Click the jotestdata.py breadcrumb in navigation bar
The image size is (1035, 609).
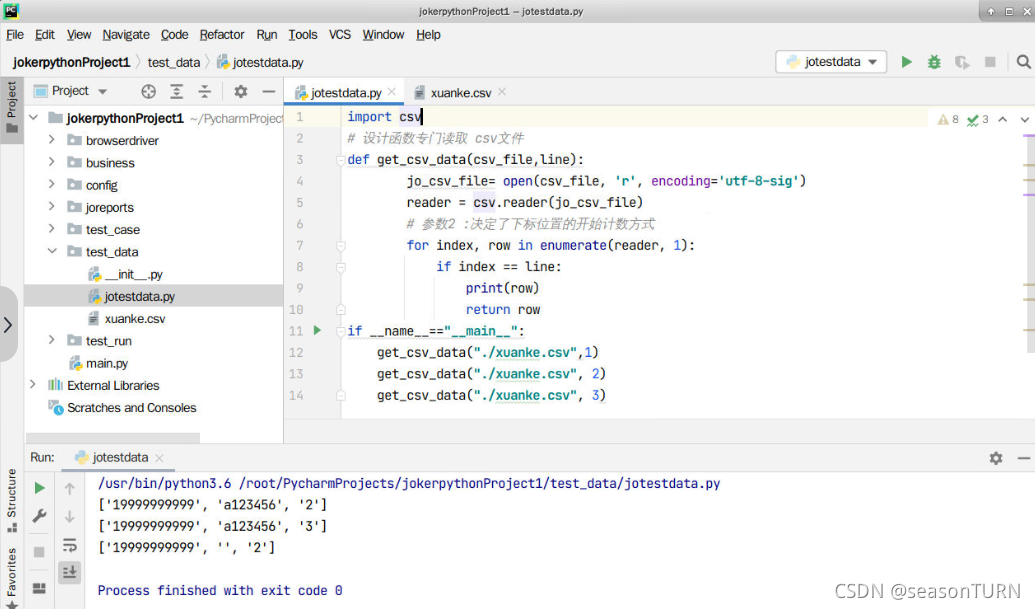pyautogui.click(x=260, y=63)
